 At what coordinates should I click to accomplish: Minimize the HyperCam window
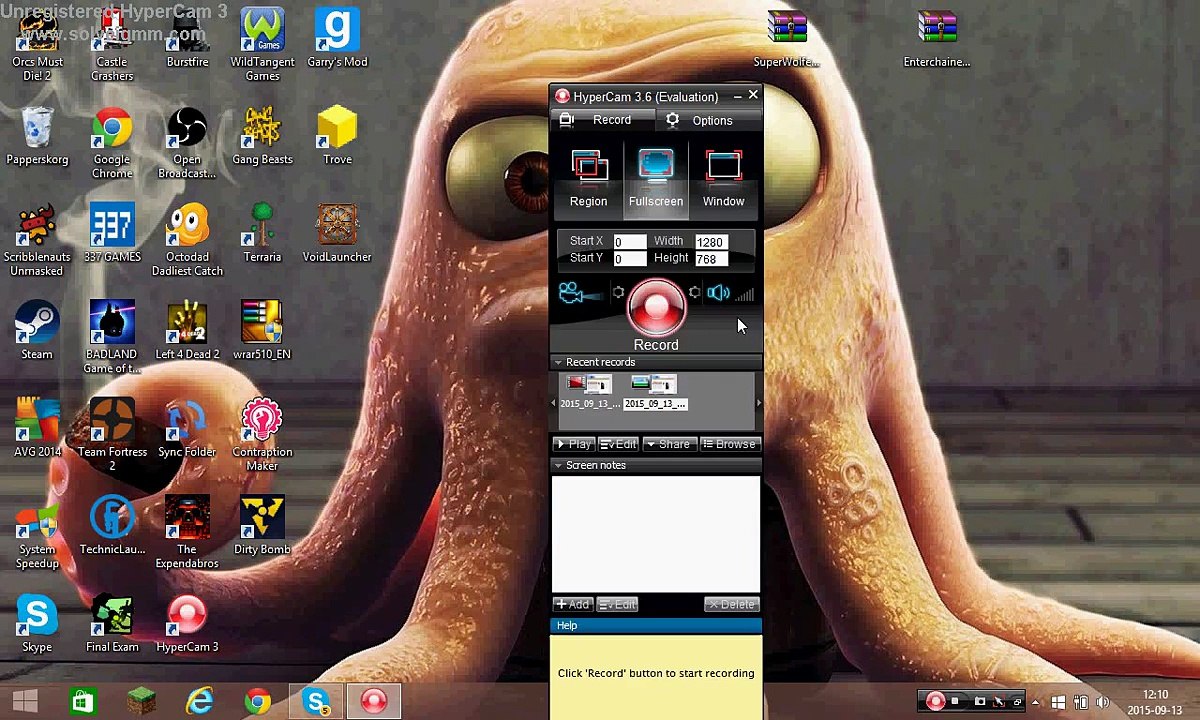(x=737, y=96)
